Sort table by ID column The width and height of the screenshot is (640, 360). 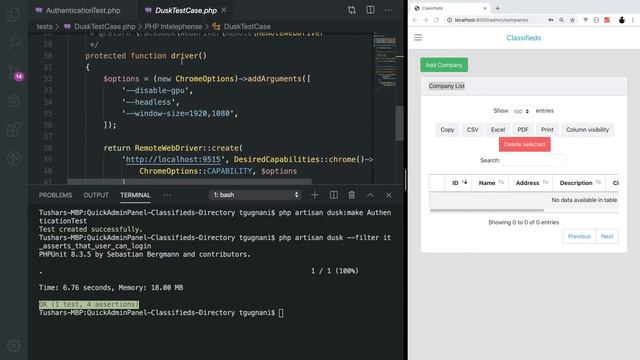[459, 183]
